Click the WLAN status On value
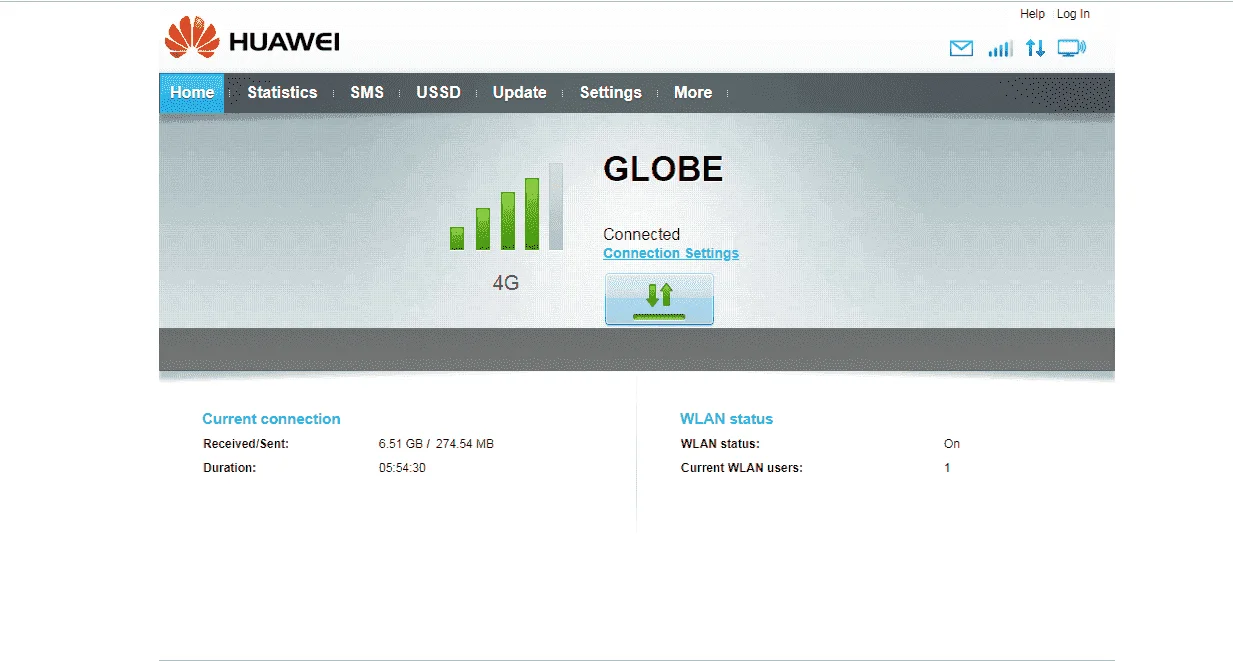This screenshot has height=661, width=1233. tap(952, 444)
